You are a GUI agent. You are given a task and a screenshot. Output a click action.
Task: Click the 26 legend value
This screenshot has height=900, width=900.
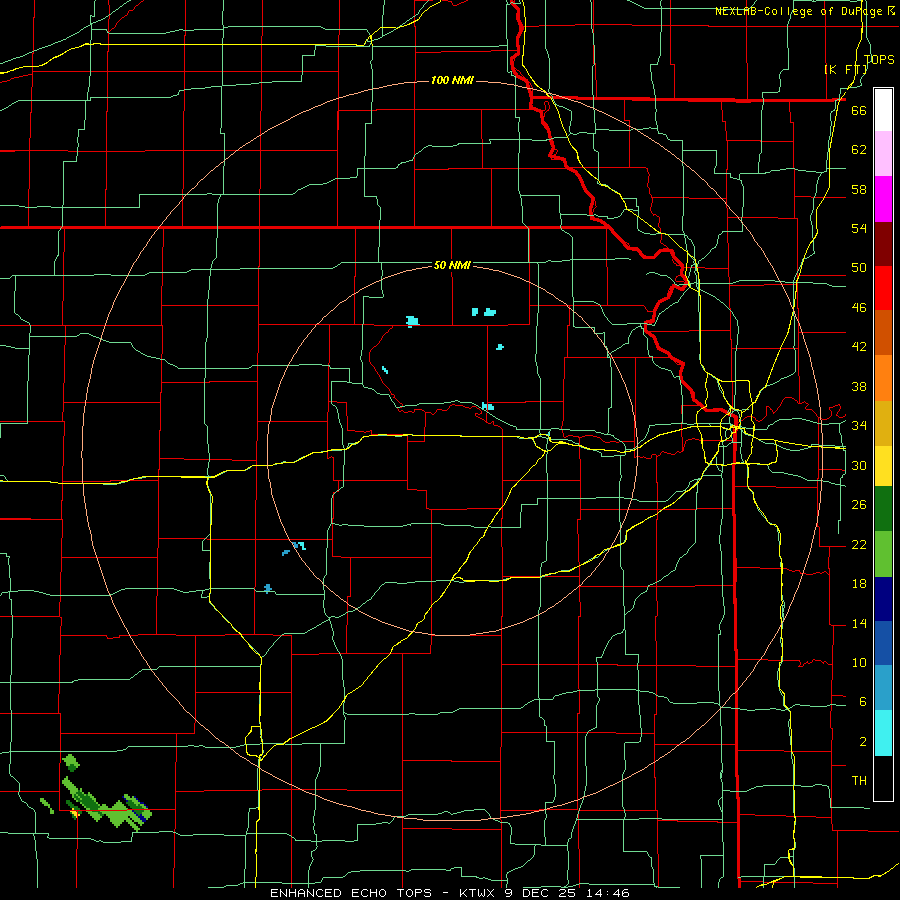tap(859, 505)
